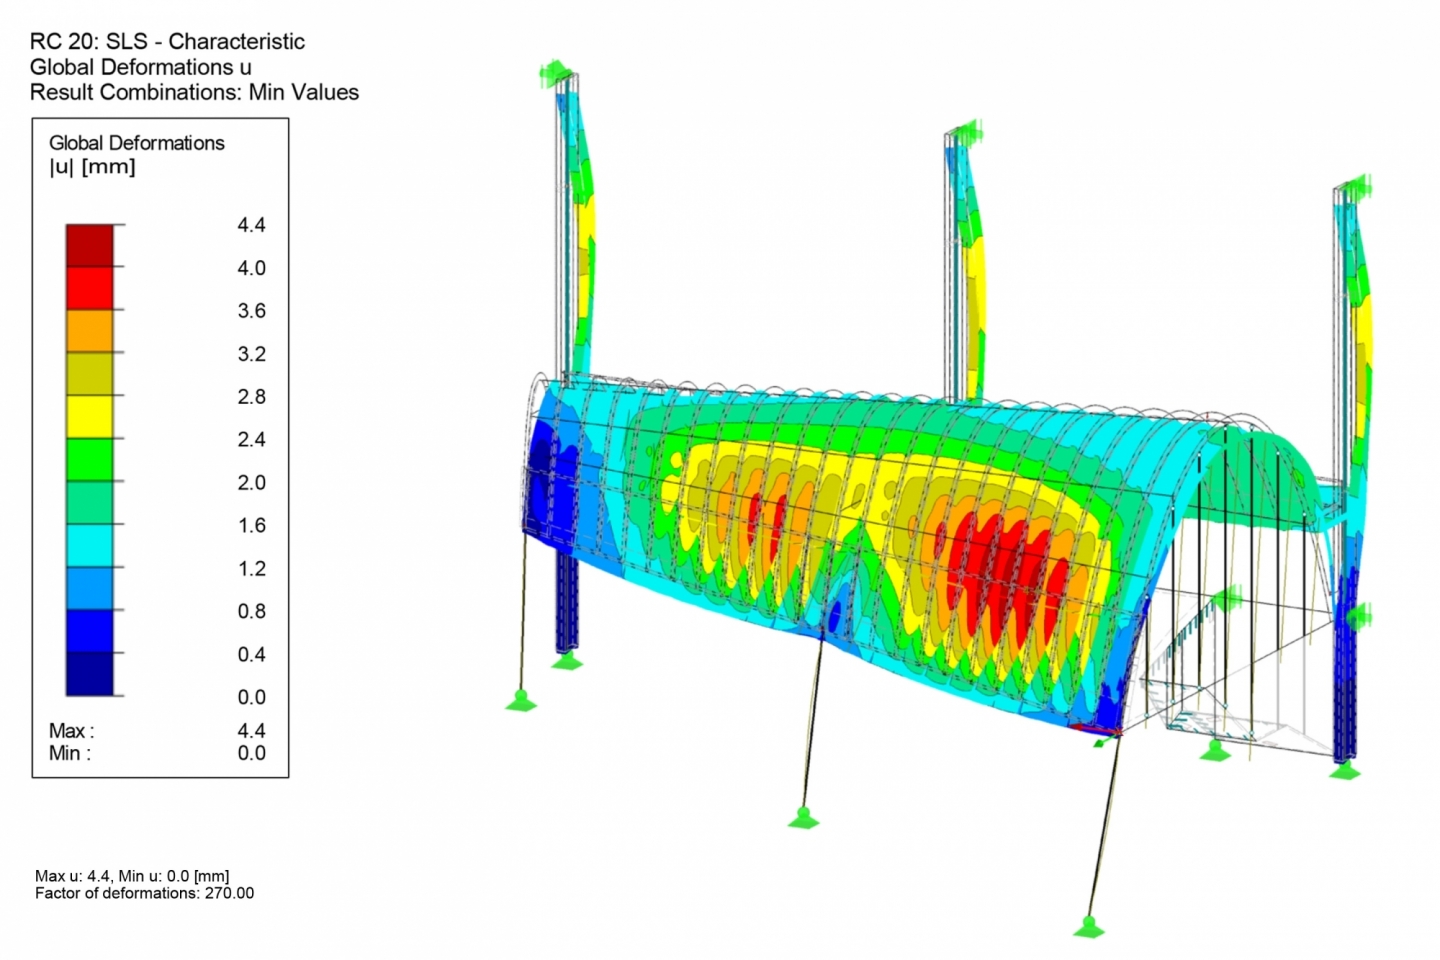Click the 0.8 scale value
Screen dimensions: 1440x960
coord(251,611)
